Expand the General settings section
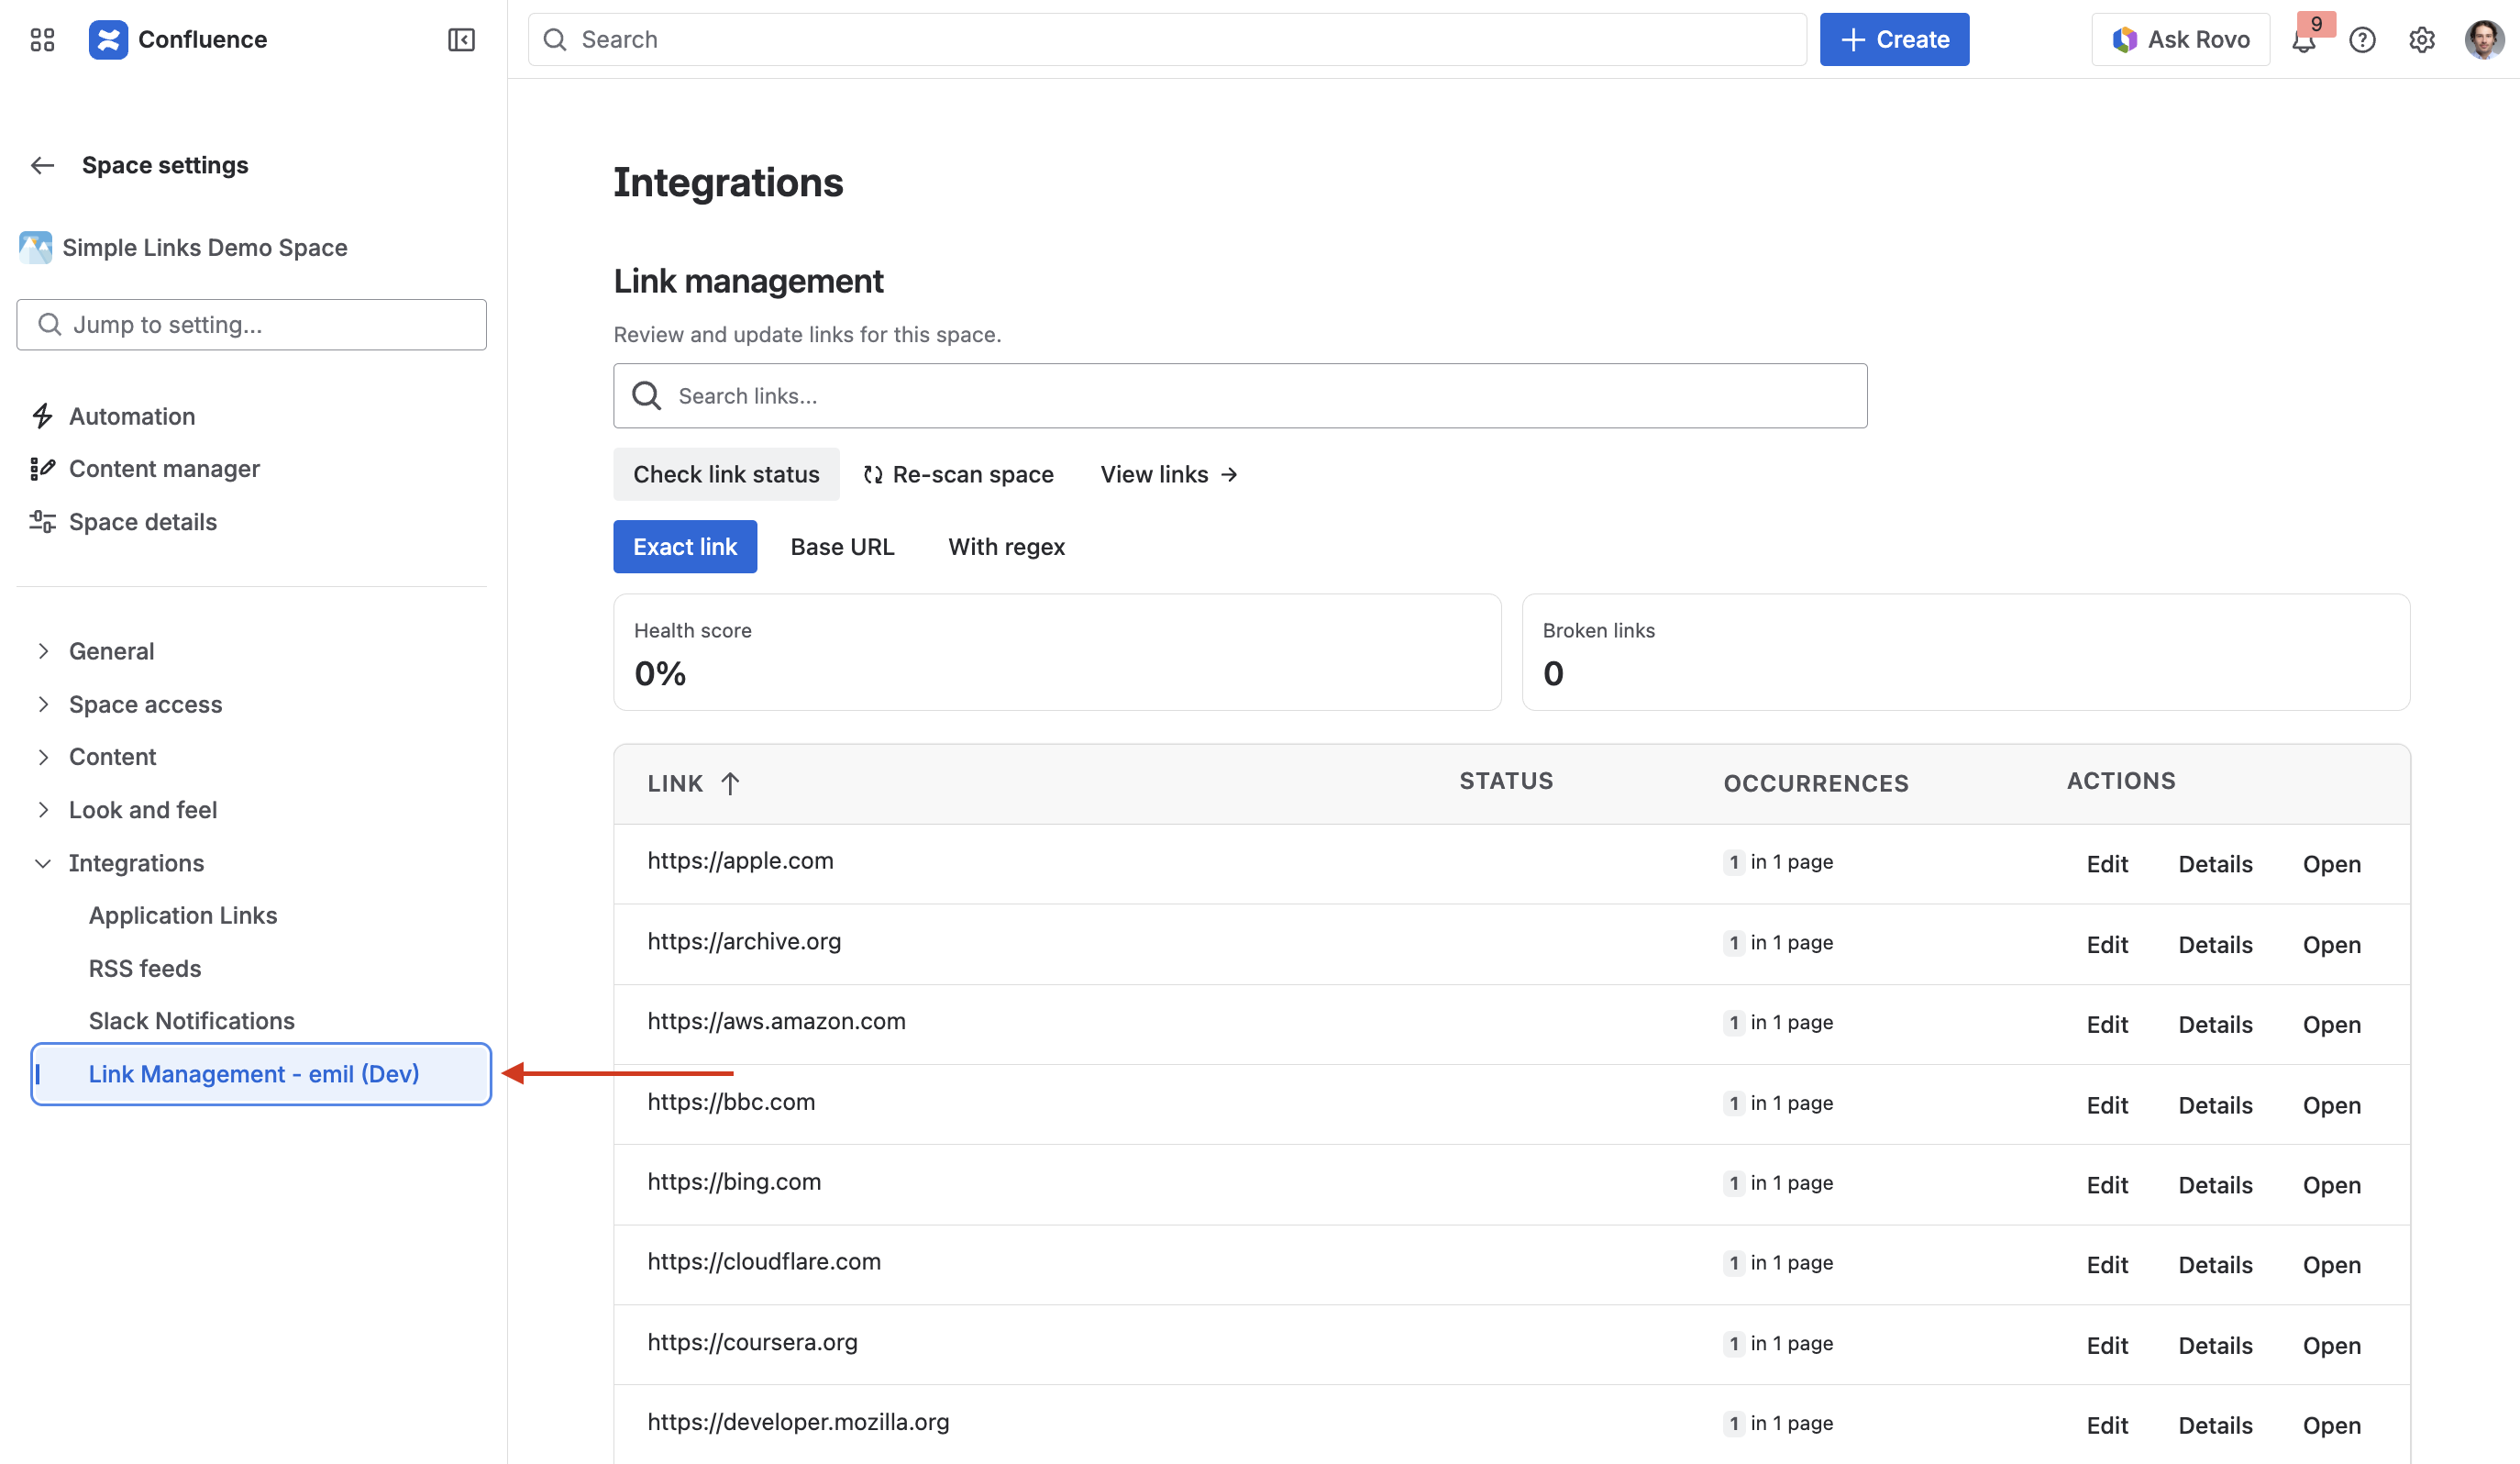 tap(44, 652)
